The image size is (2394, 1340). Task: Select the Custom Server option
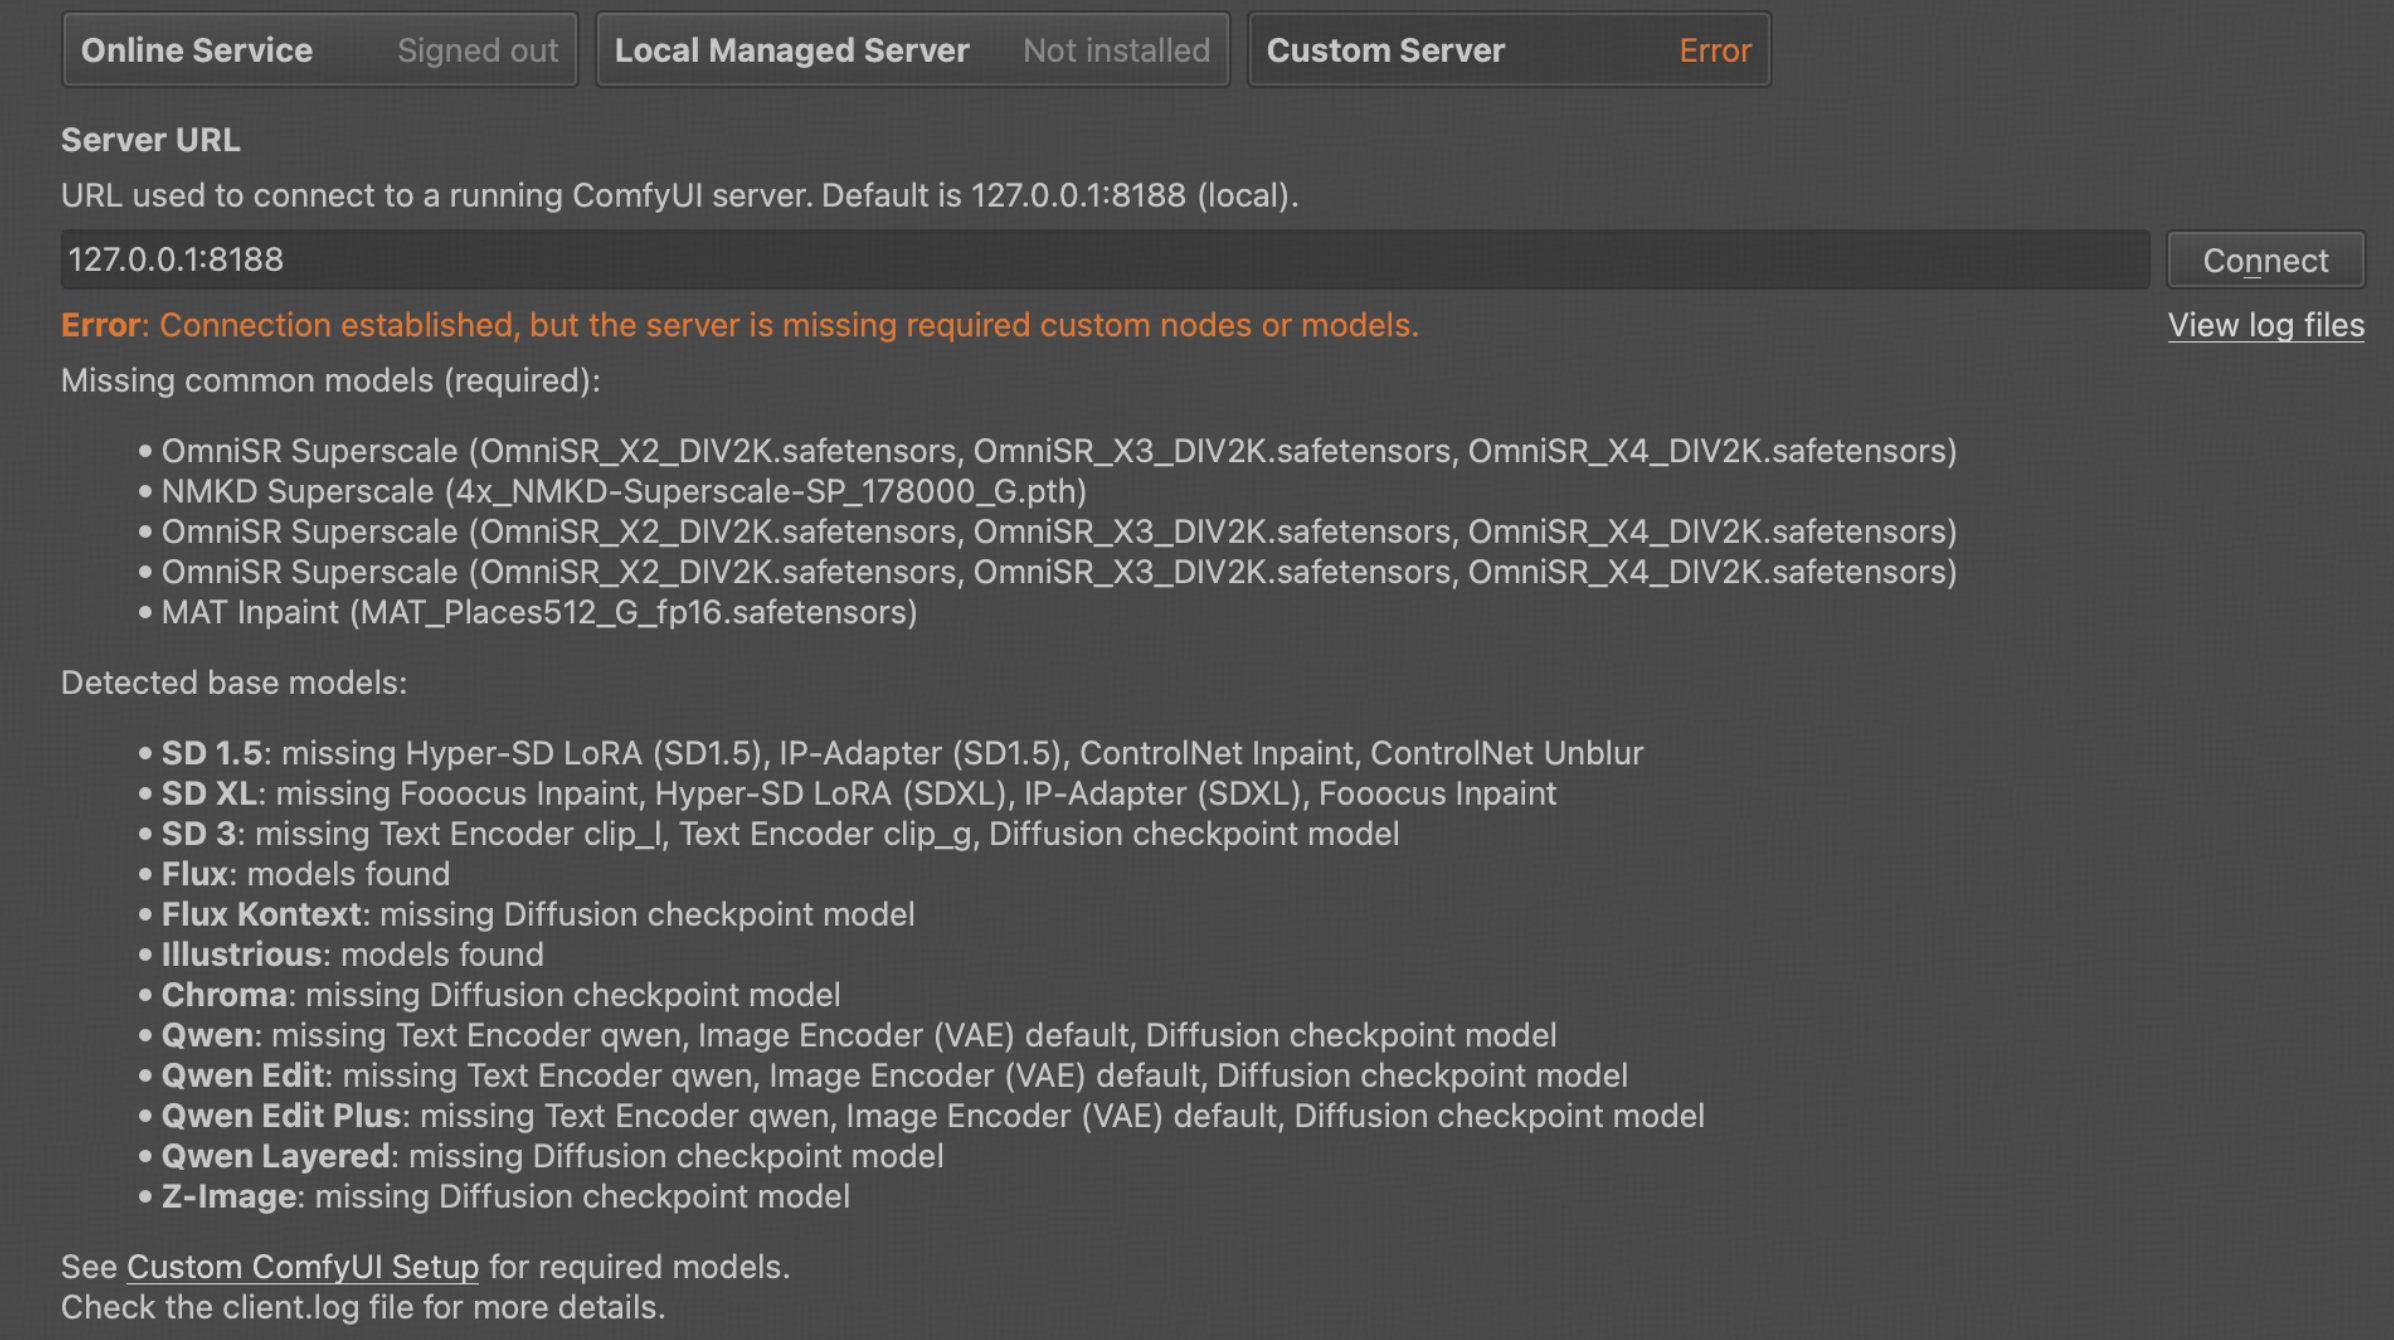click(1385, 50)
